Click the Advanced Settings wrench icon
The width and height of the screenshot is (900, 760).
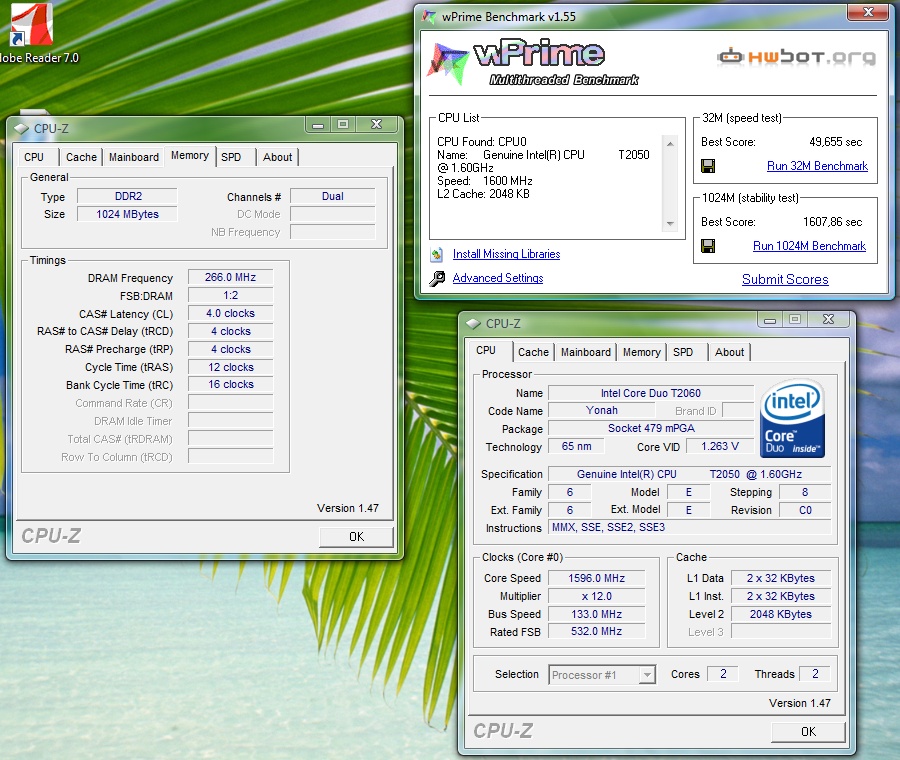[437, 278]
